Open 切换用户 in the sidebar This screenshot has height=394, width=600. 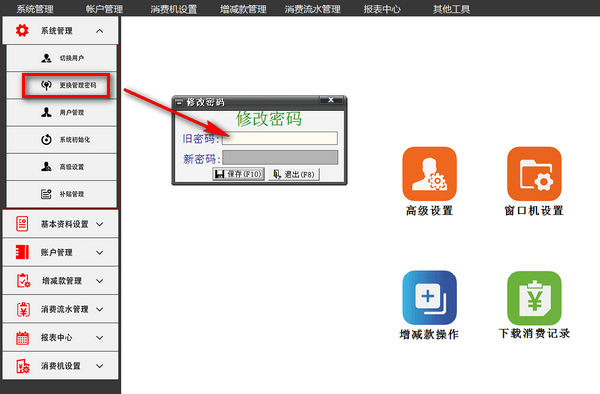[61, 58]
